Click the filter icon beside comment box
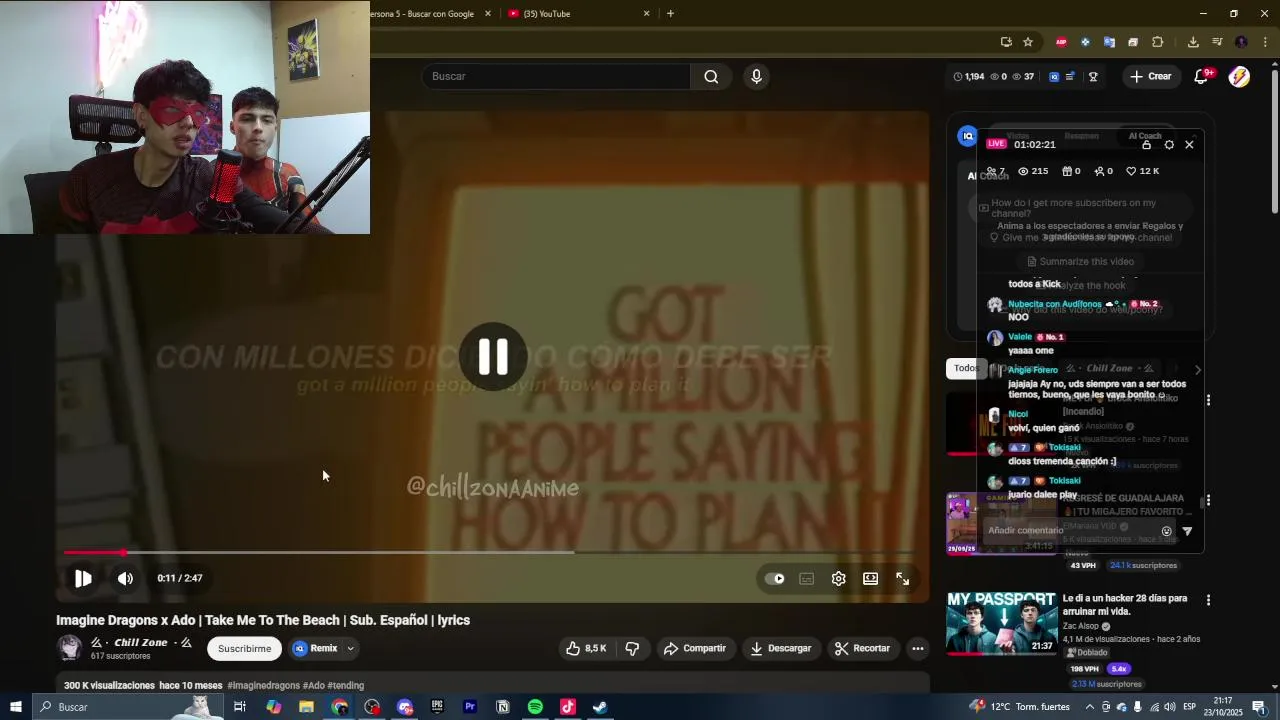Screen dimensions: 1280x720 [x=1187, y=531]
